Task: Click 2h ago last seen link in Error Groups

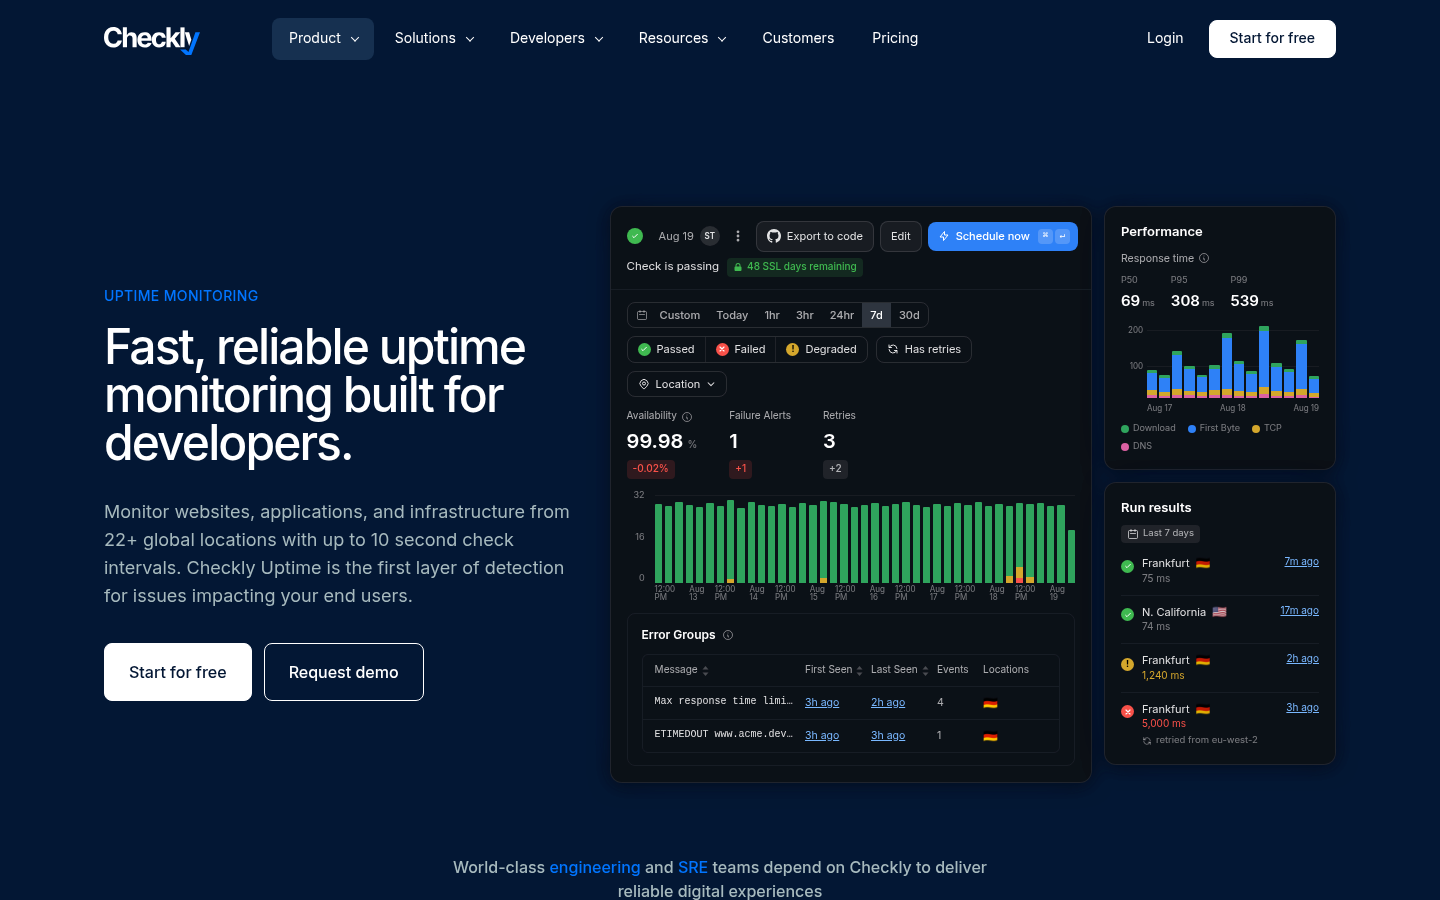Action: point(888,702)
